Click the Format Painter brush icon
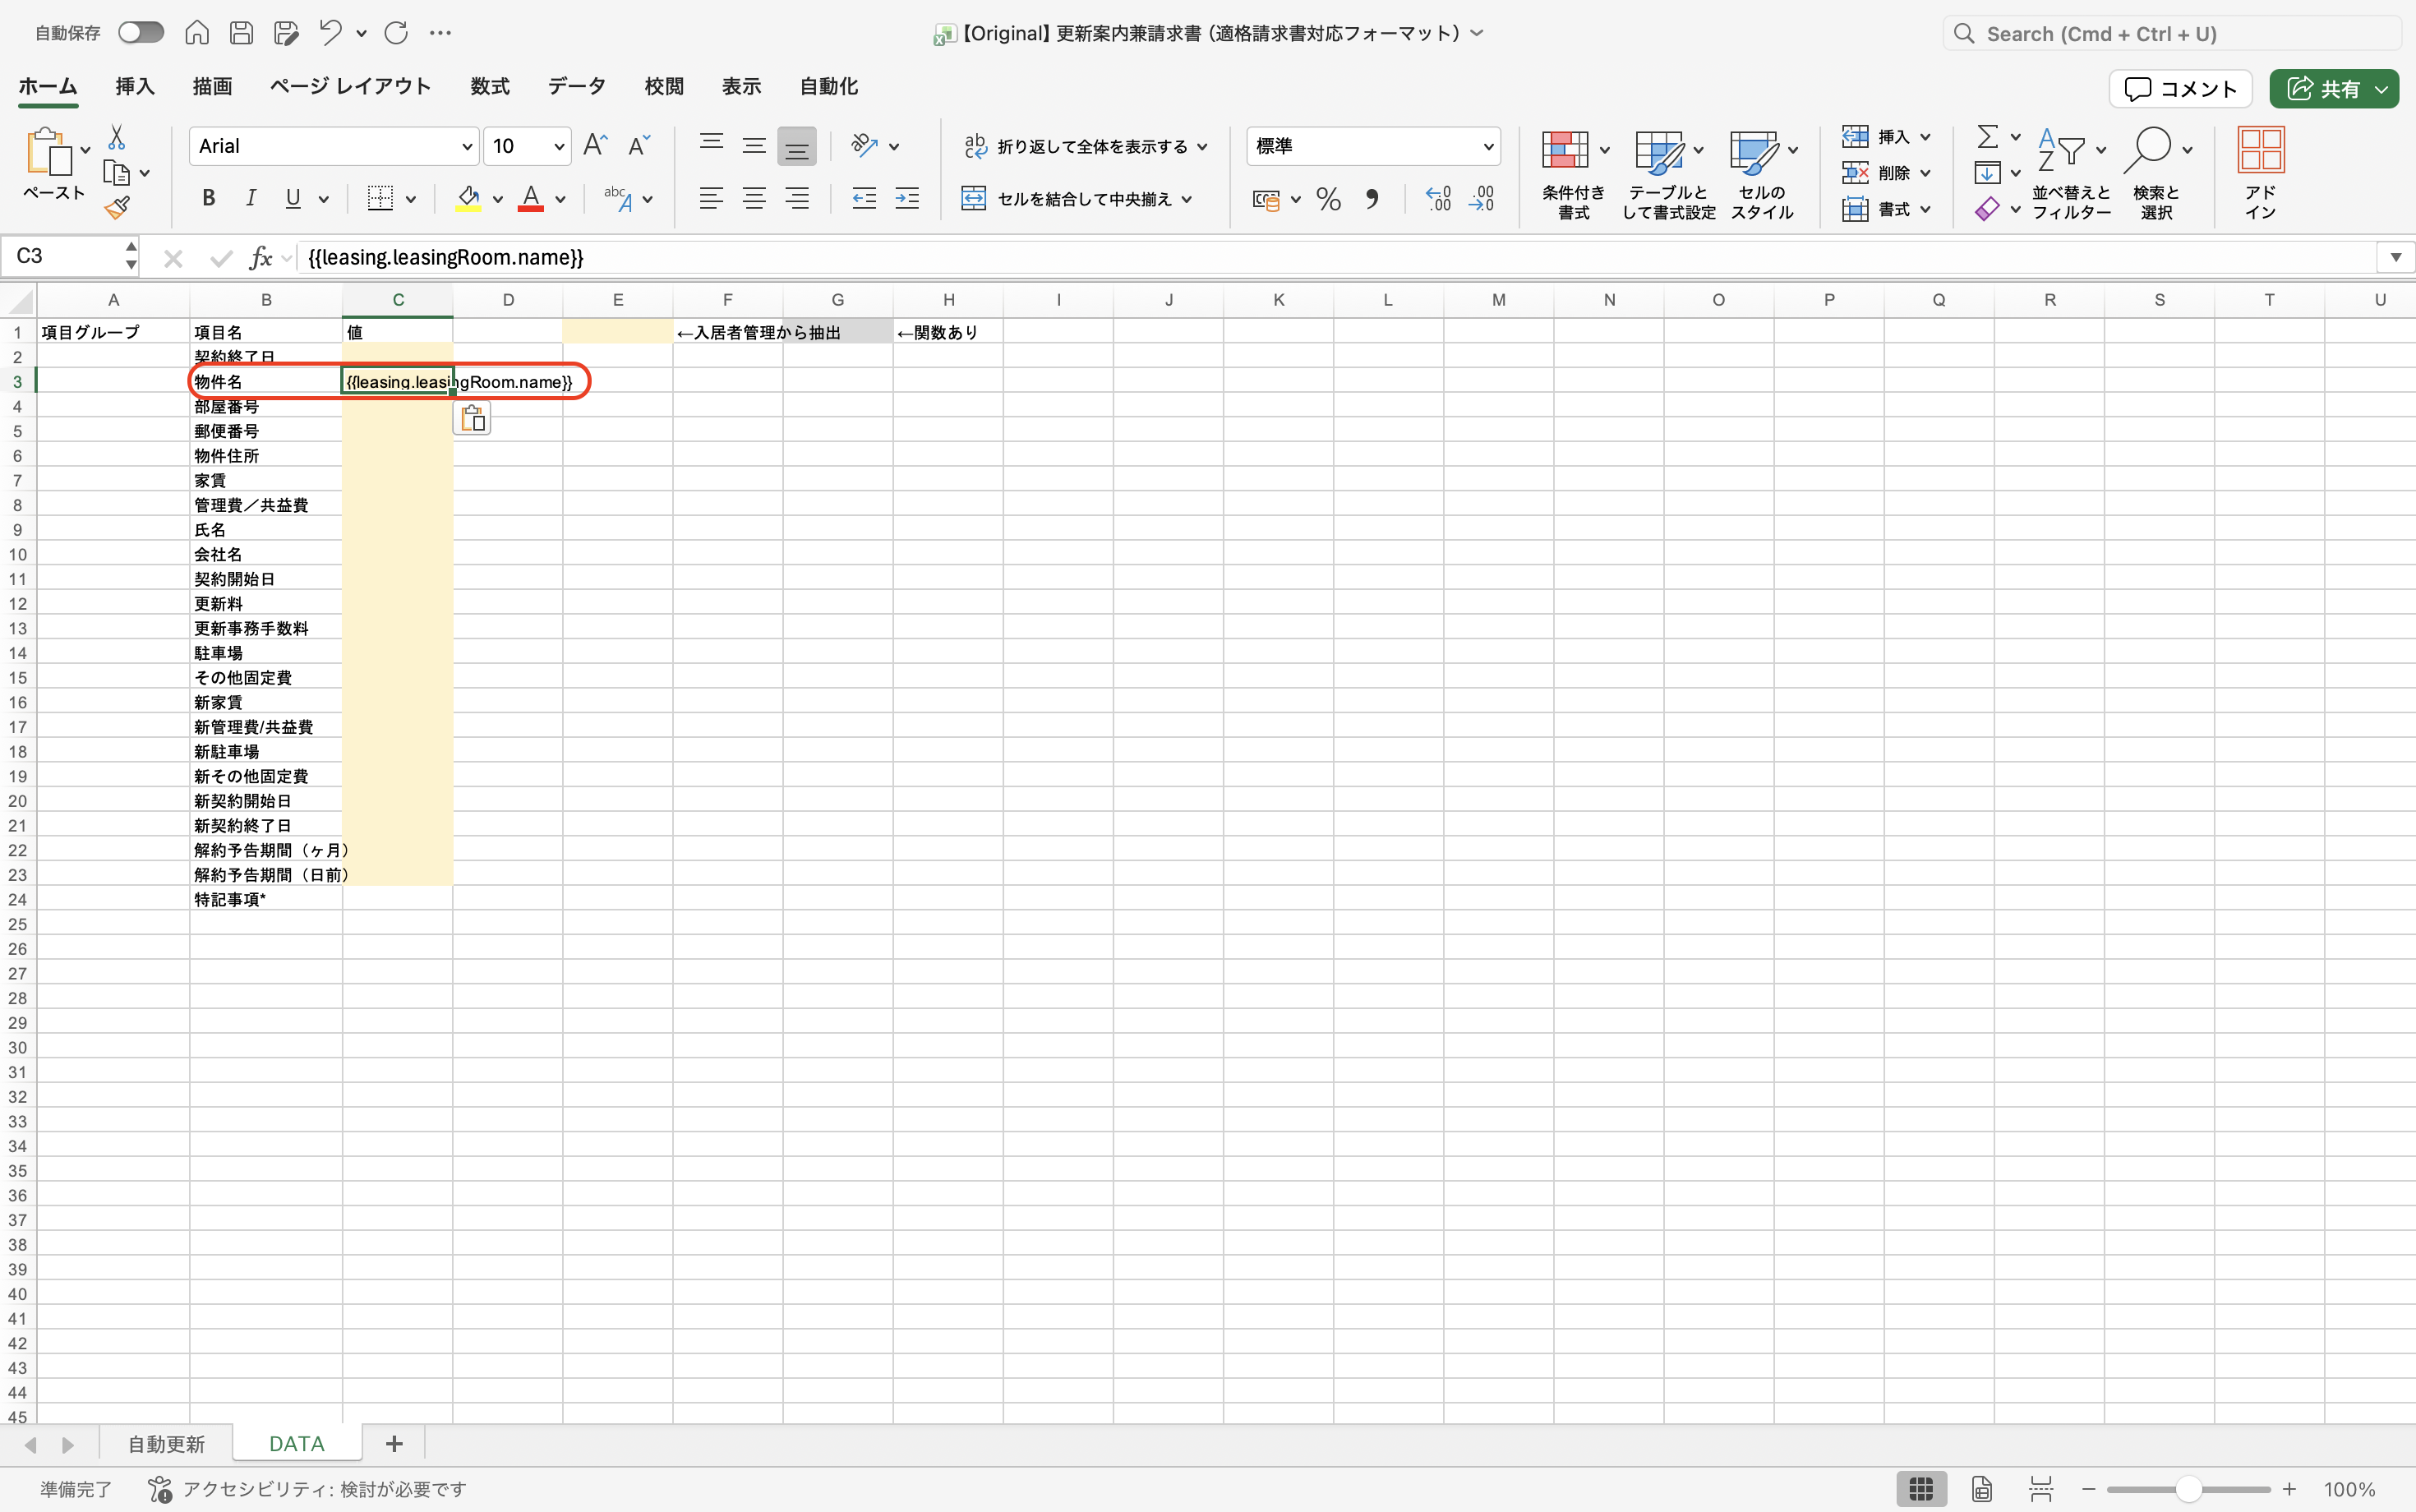The width and height of the screenshot is (2416, 1512). 117,207
